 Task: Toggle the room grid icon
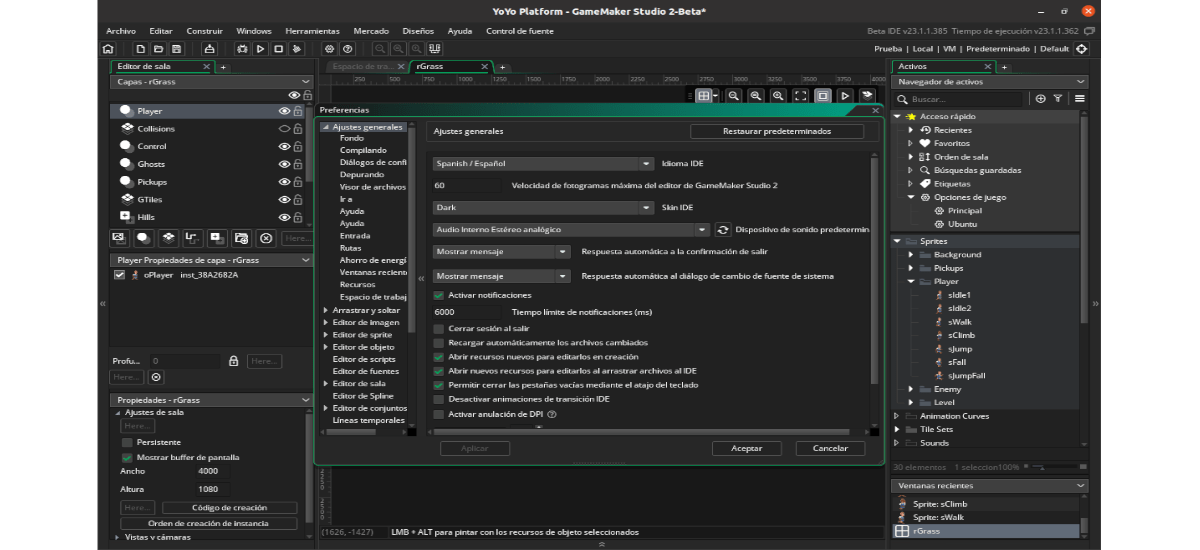(x=704, y=96)
